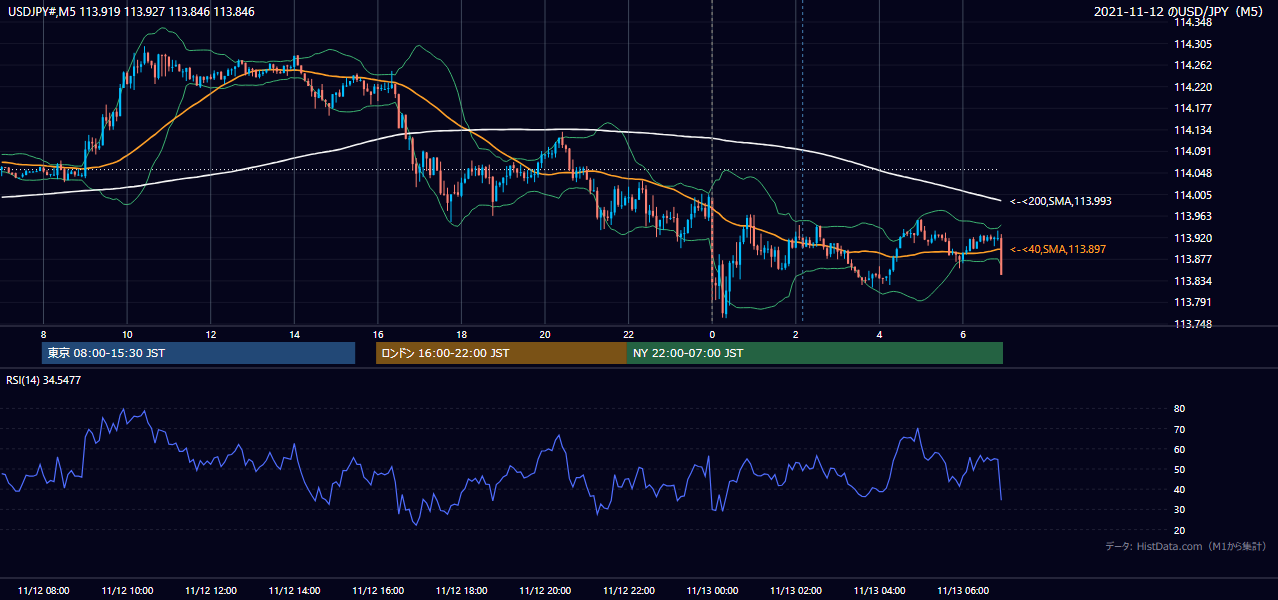The width and height of the screenshot is (1278, 600).
Task: Click the RSI 70 level label
Action: 1179,429
